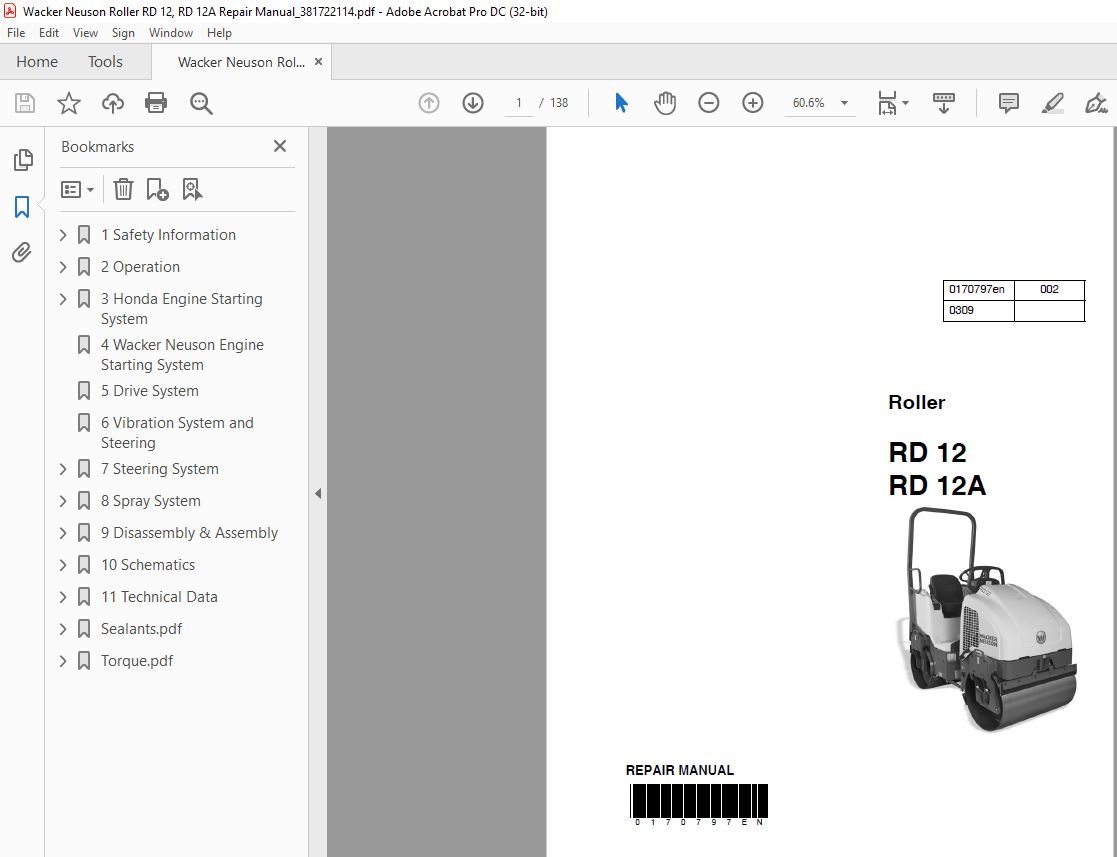Open the Fill & Sign pen tool

(1096, 103)
